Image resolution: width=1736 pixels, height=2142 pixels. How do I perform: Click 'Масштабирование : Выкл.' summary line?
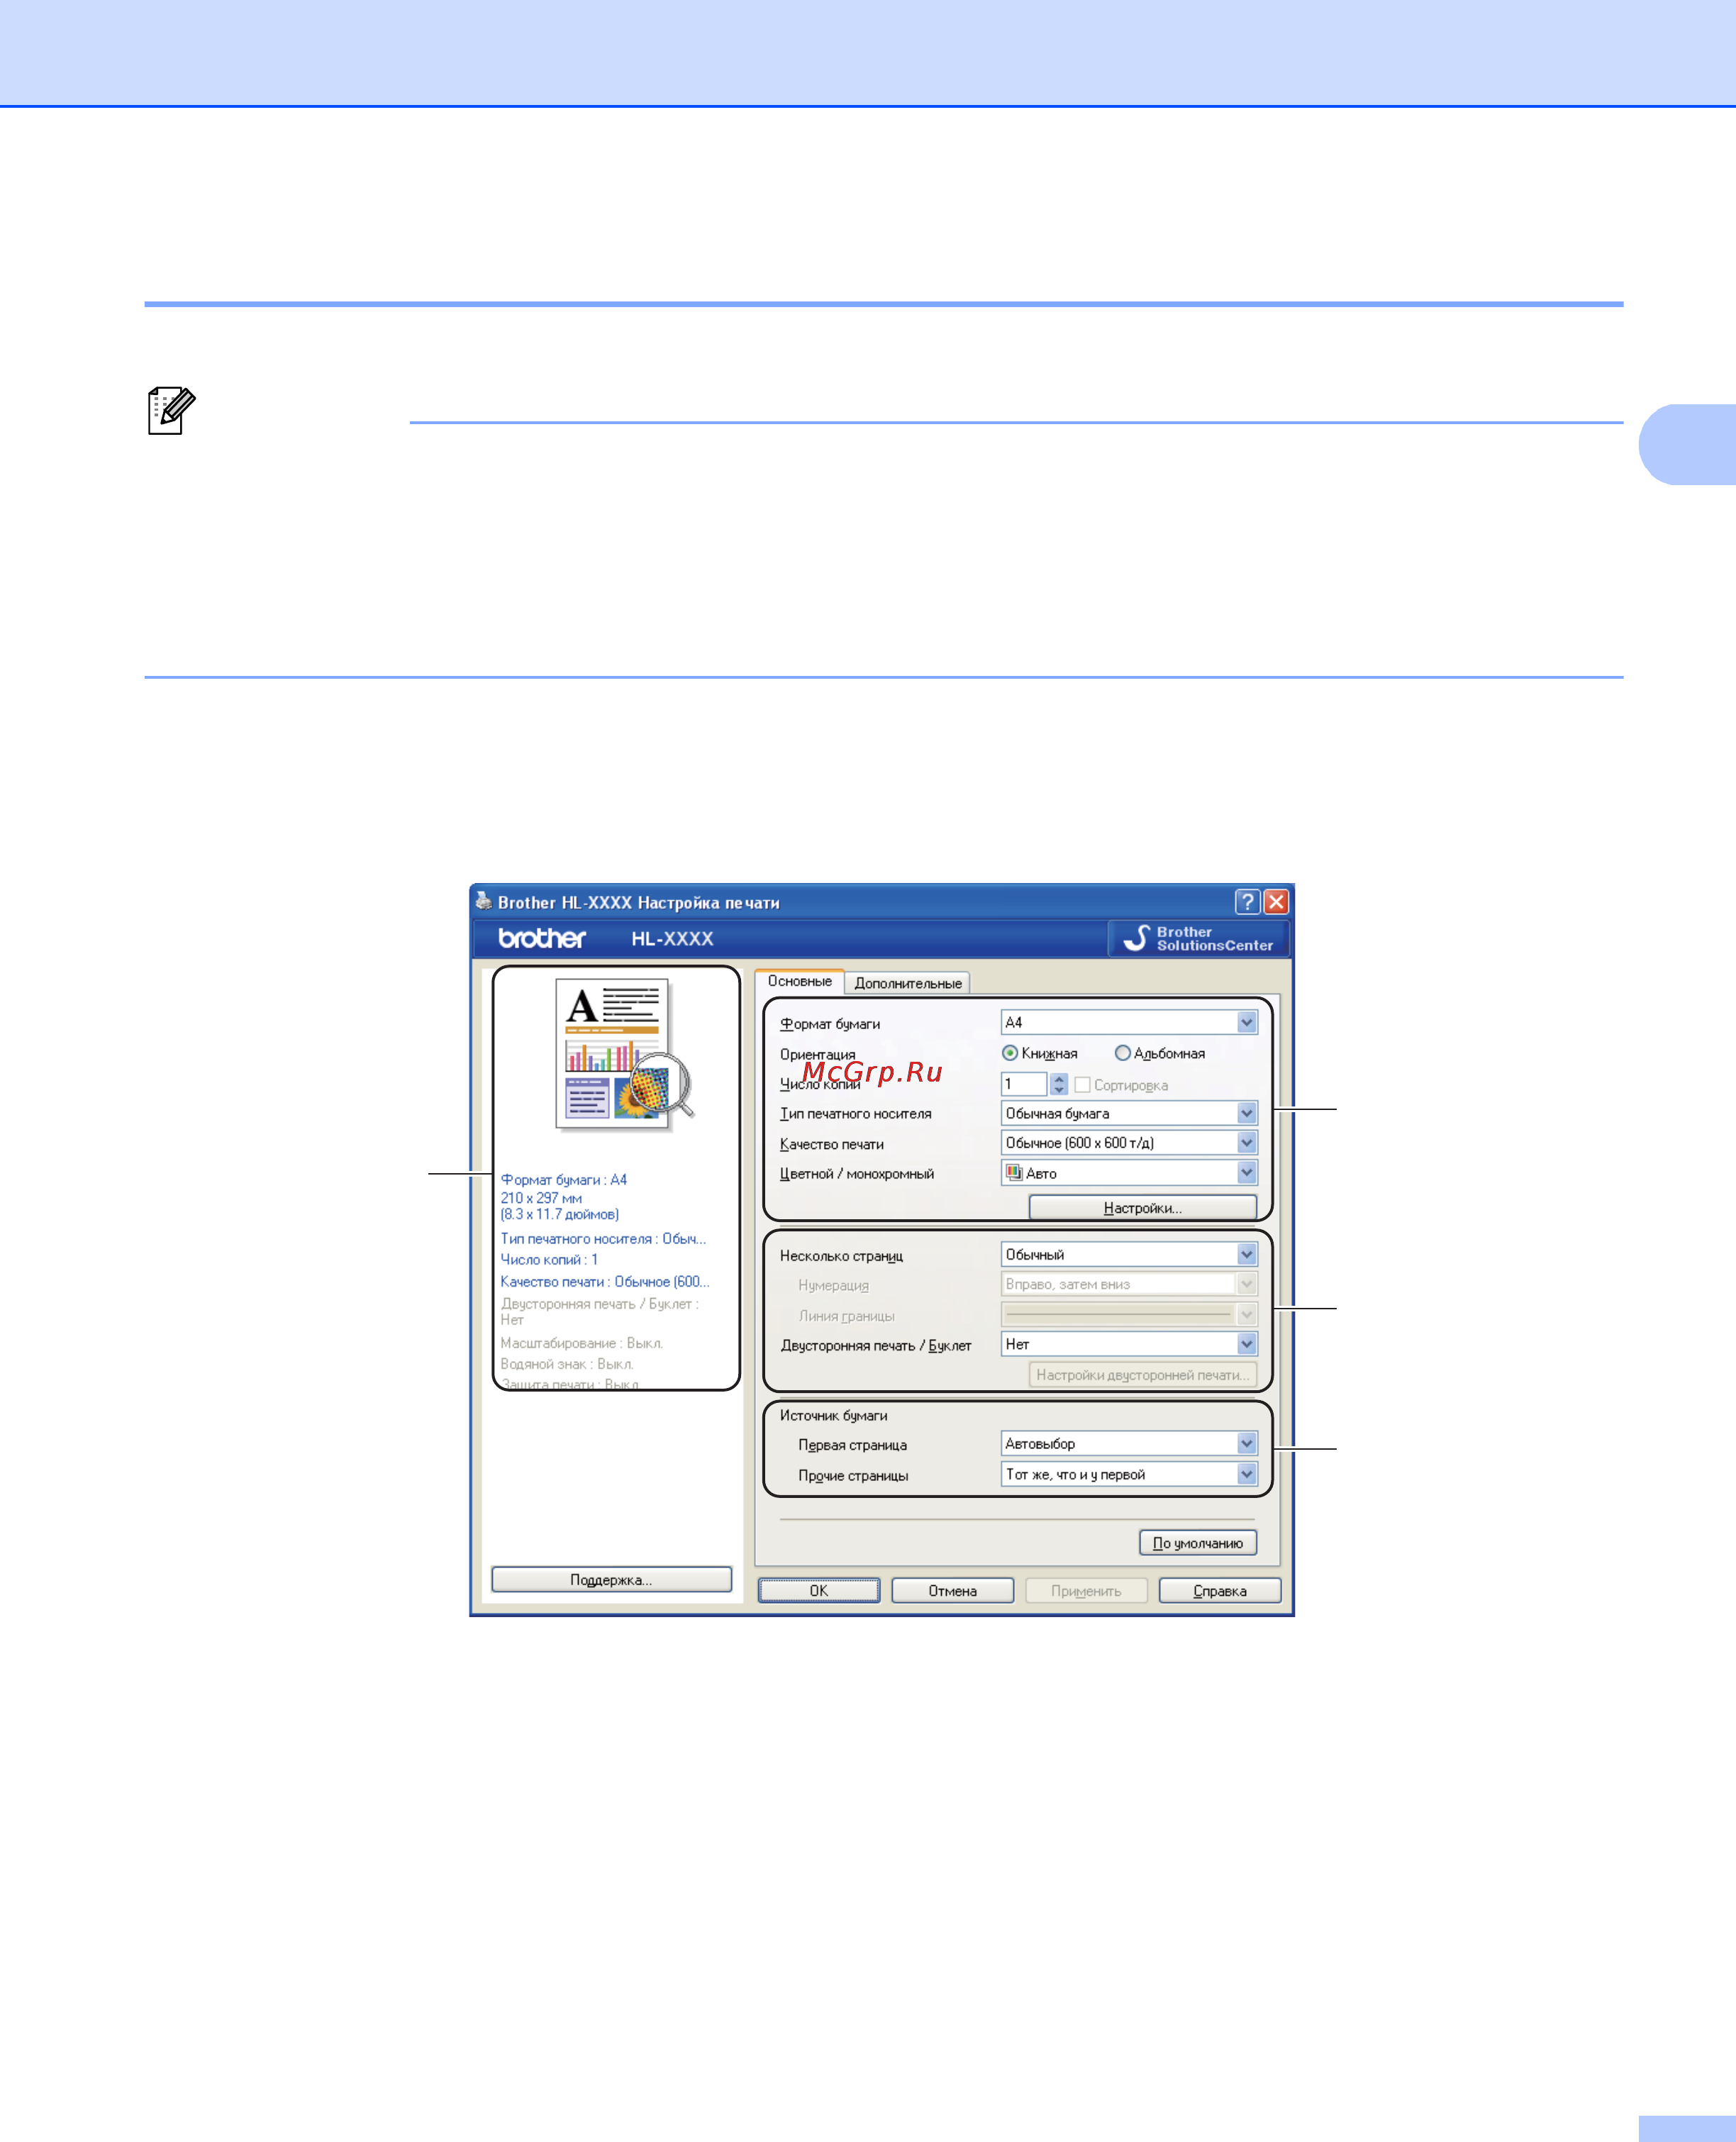pyautogui.click(x=581, y=1344)
